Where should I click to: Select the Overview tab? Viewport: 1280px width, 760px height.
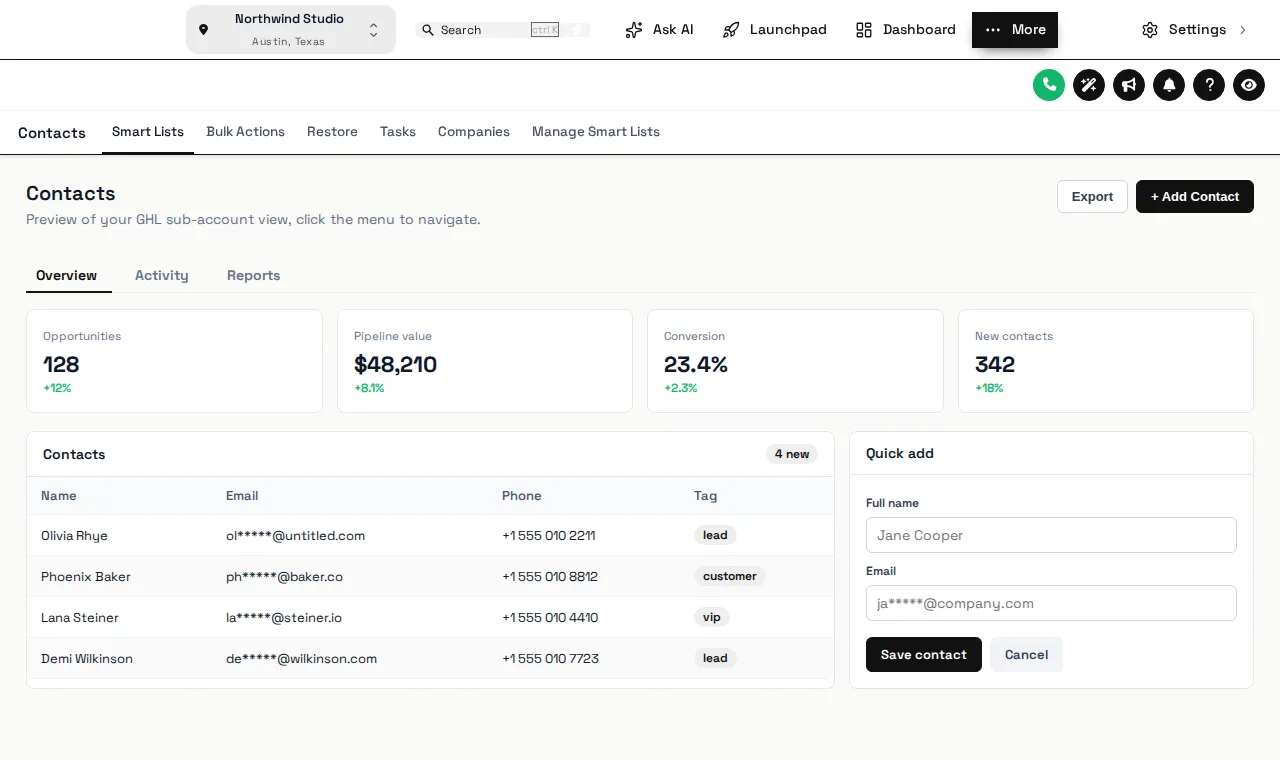coord(67,276)
